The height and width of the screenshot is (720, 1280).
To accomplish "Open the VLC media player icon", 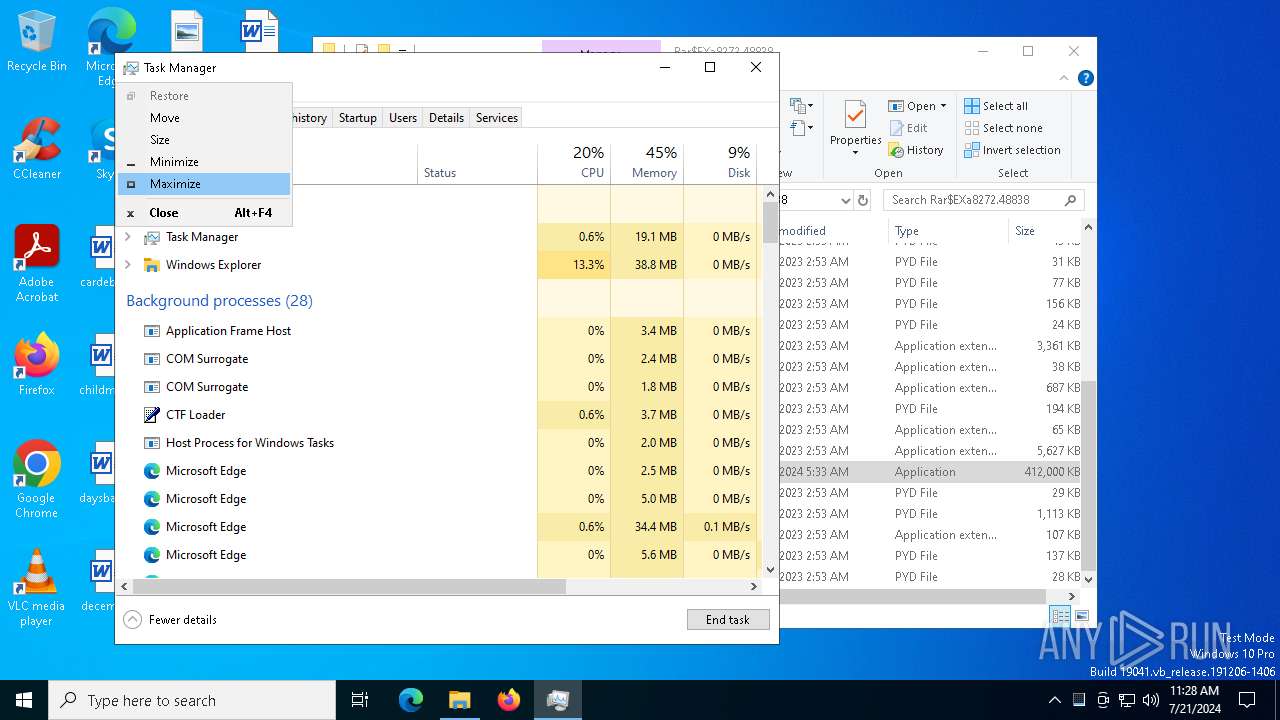I will (37, 588).
